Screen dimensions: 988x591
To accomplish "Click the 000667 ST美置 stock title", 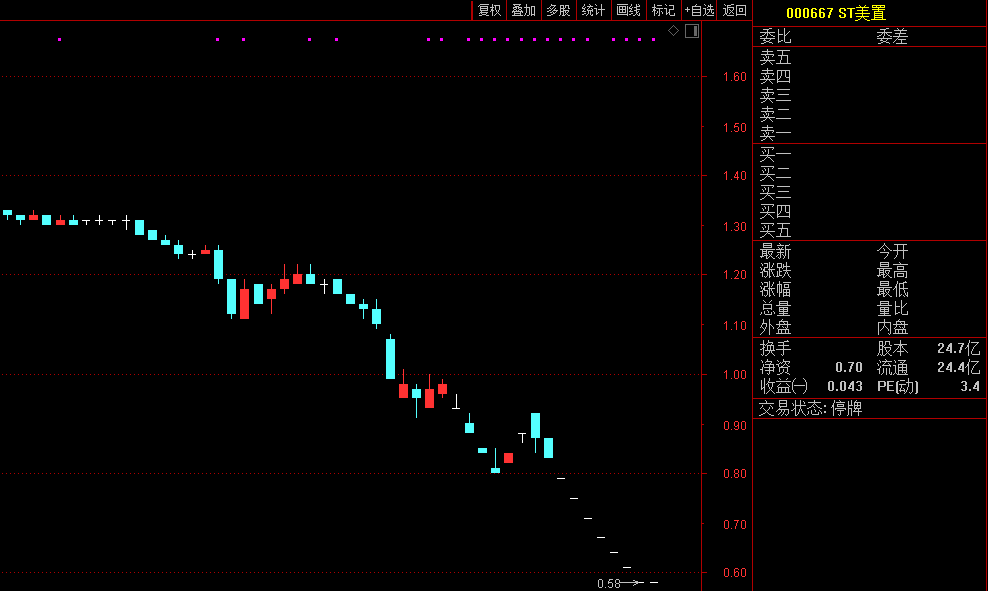I will point(836,13).
